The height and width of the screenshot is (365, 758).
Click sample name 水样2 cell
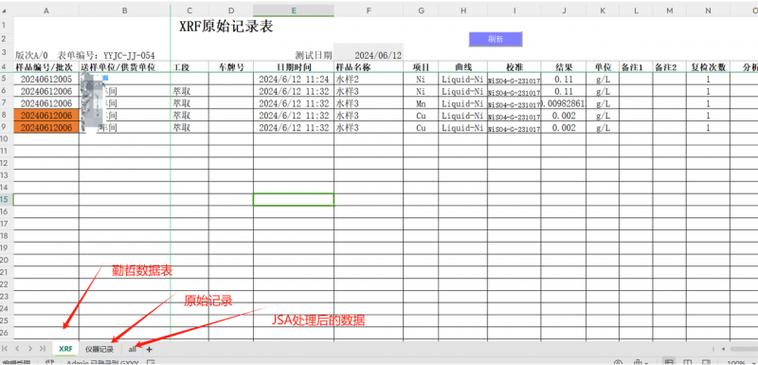[368, 79]
